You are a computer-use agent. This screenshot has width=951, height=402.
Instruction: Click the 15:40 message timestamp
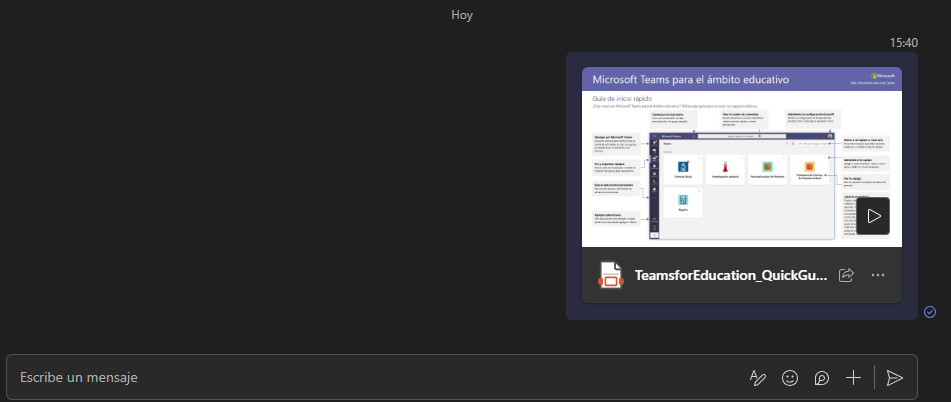pos(903,43)
